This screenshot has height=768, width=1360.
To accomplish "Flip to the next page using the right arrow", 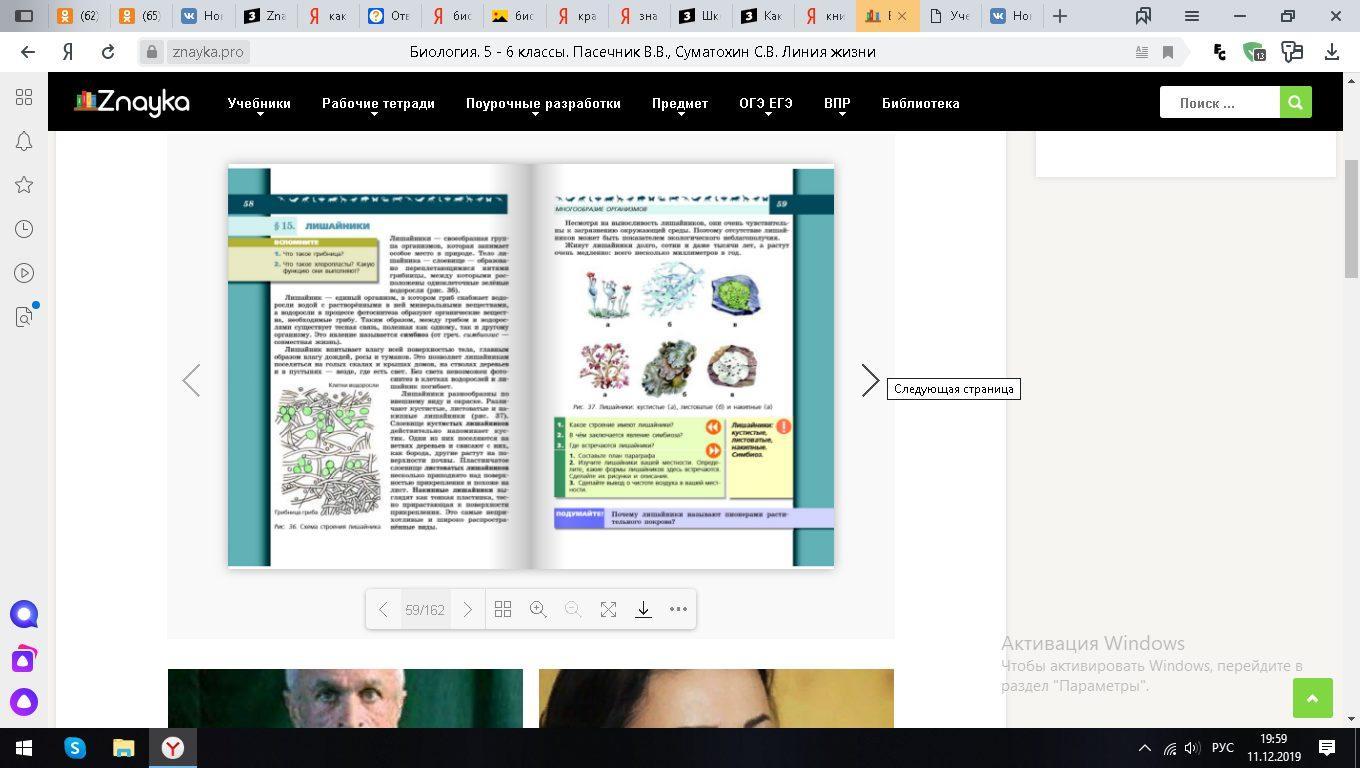I will pyautogui.click(x=870, y=381).
